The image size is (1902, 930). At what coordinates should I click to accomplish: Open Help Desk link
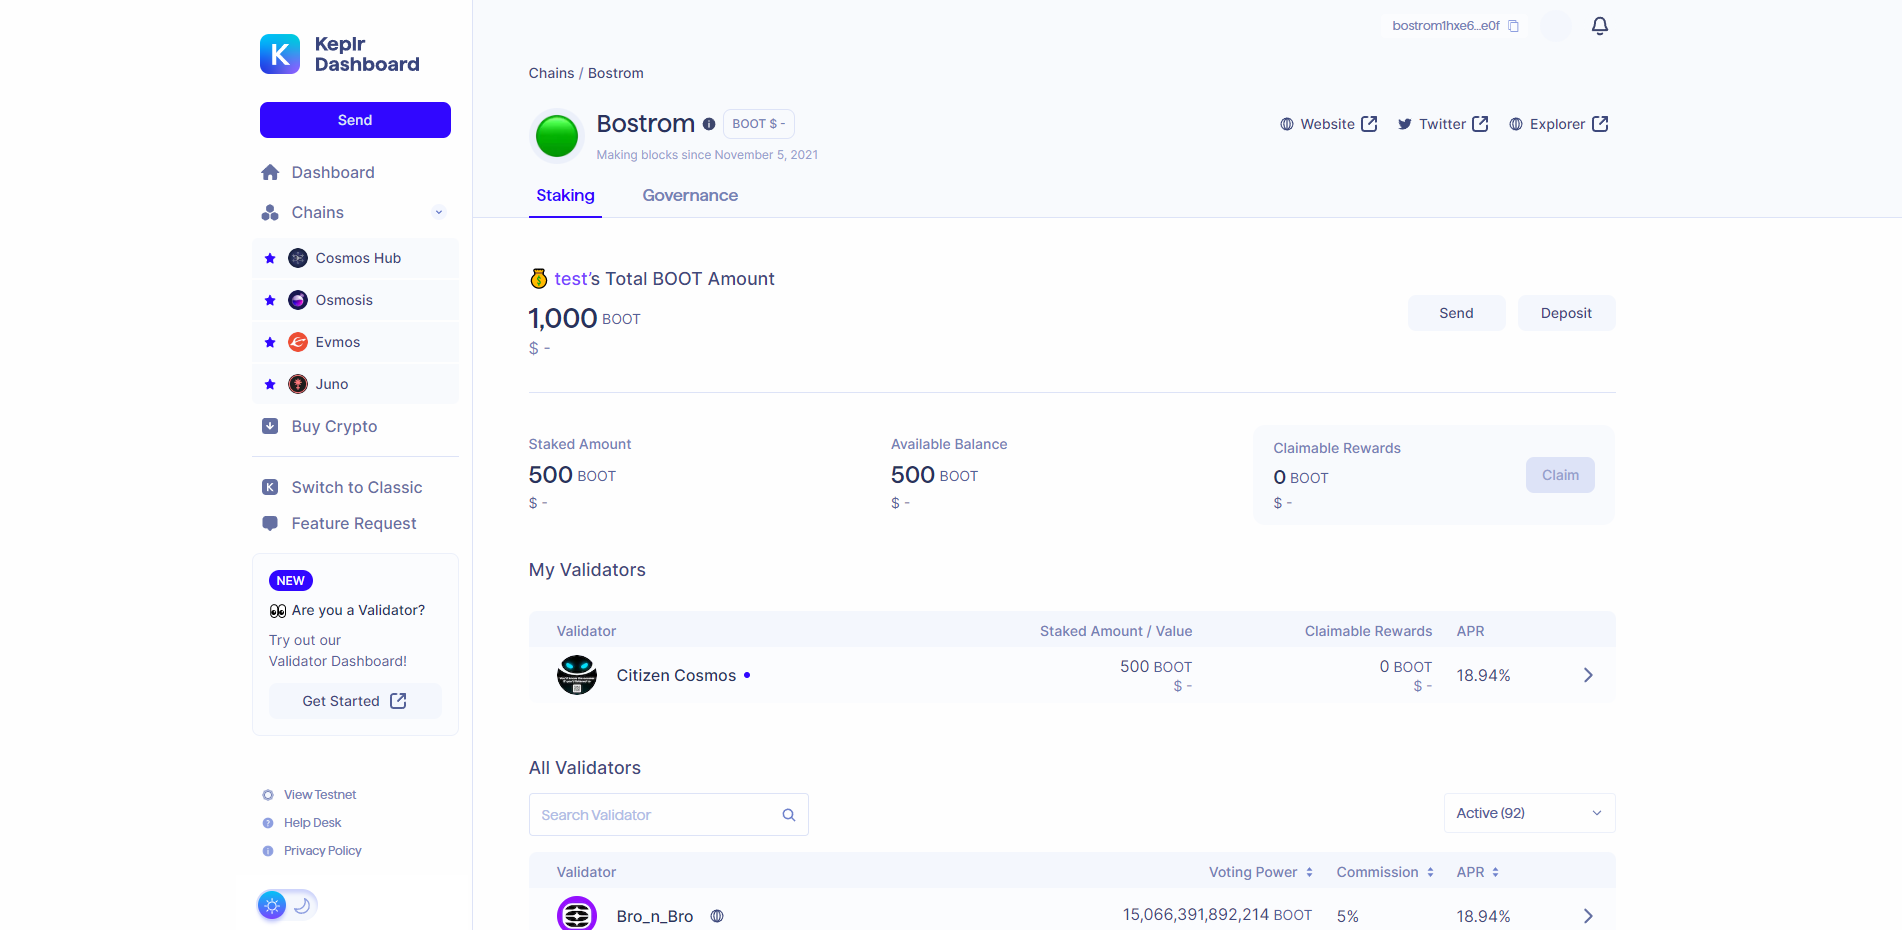tap(312, 823)
